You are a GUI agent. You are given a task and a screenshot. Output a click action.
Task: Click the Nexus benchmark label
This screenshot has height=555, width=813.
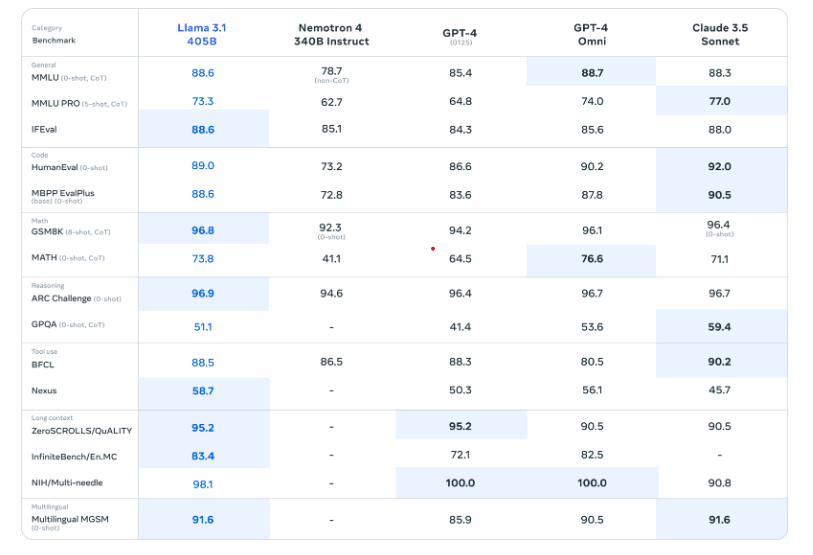44,391
